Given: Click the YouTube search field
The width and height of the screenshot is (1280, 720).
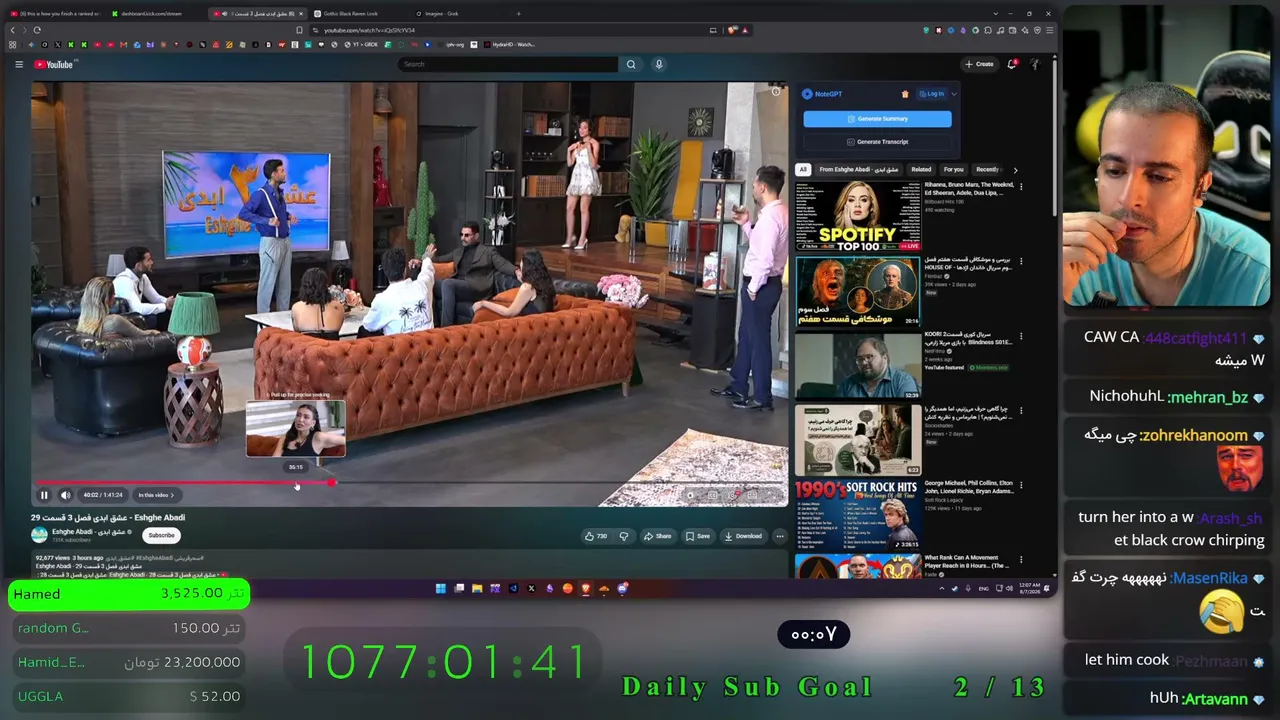Looking at the screenshot, I should pos(508,64).
